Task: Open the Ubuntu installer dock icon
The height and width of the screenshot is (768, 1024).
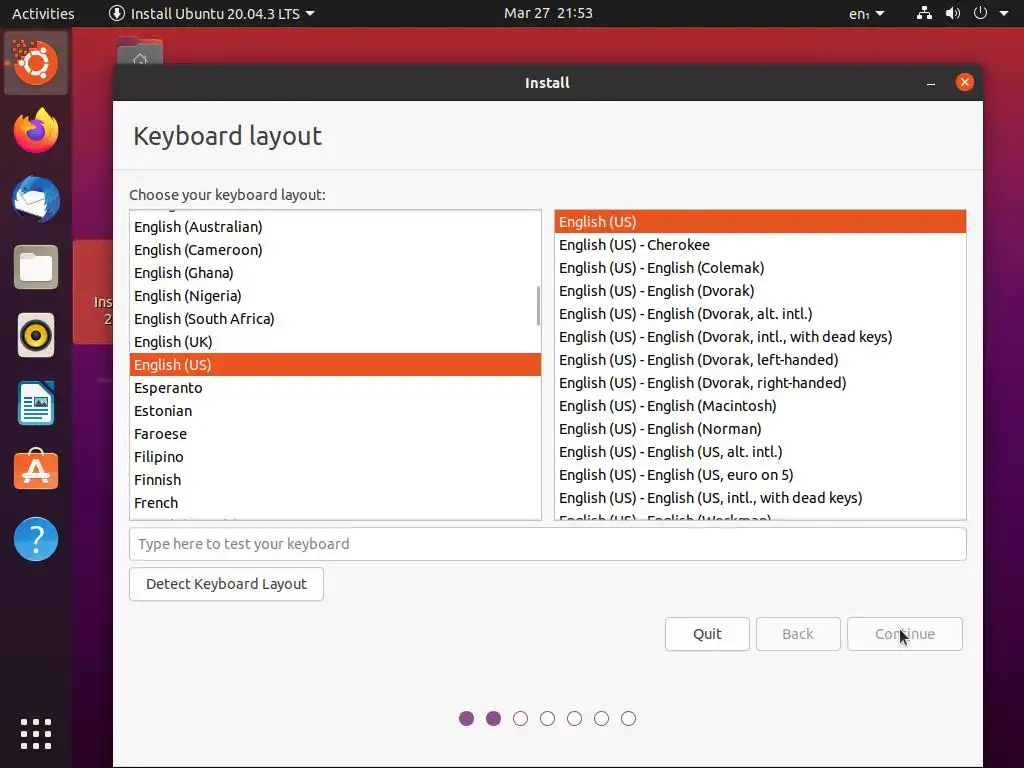Action: point(36,63)
